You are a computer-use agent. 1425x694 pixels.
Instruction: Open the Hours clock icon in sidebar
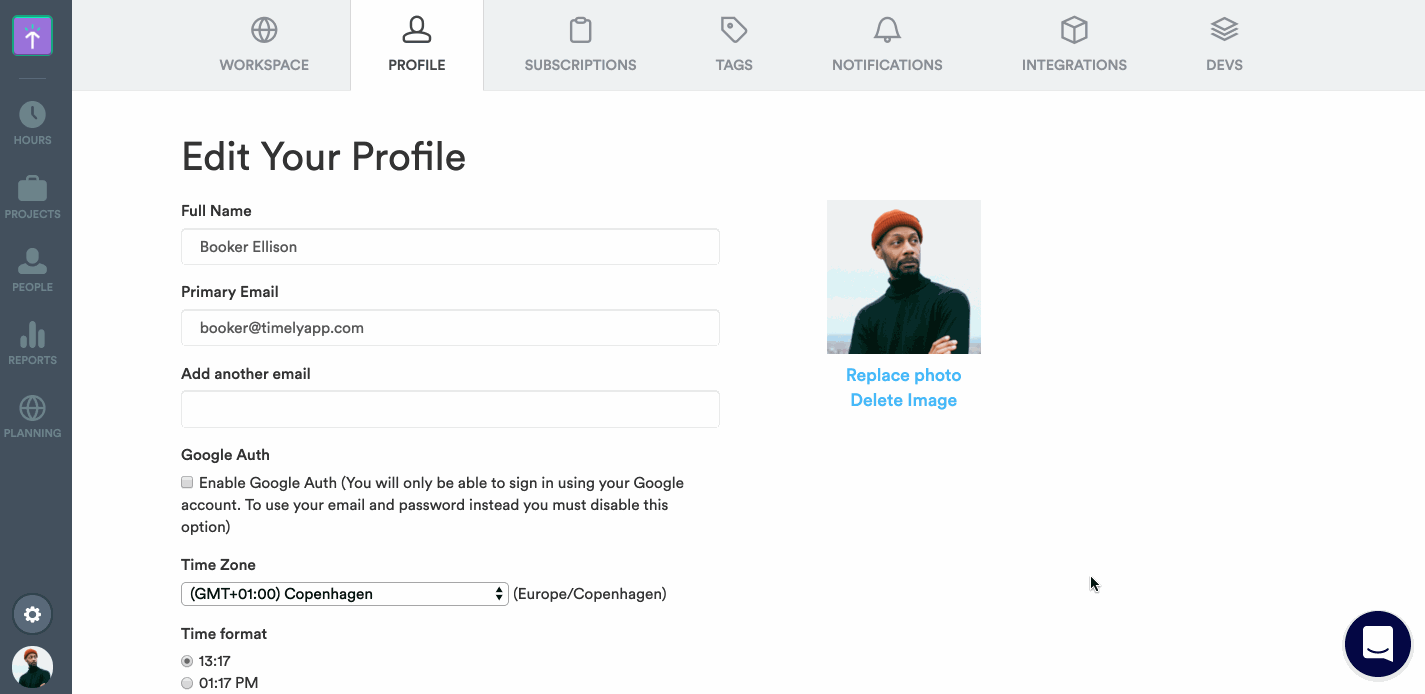(32, 115)
